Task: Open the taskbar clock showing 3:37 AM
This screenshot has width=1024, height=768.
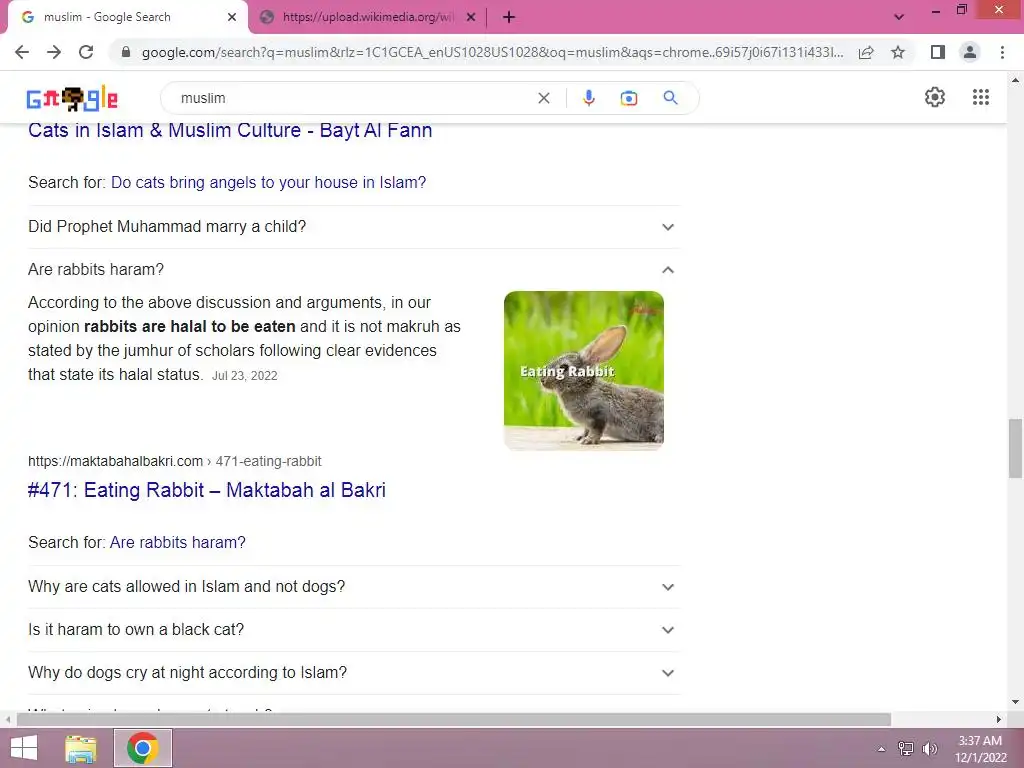Action: tap(981, 748)
